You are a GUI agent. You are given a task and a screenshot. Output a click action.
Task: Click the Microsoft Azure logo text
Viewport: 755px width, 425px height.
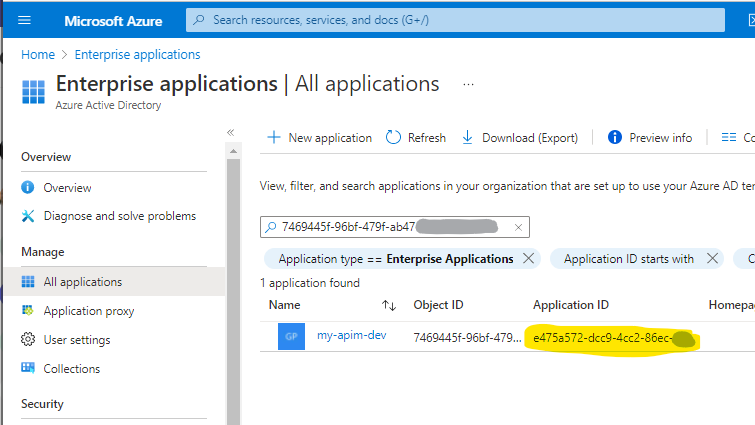coord(113,21)
